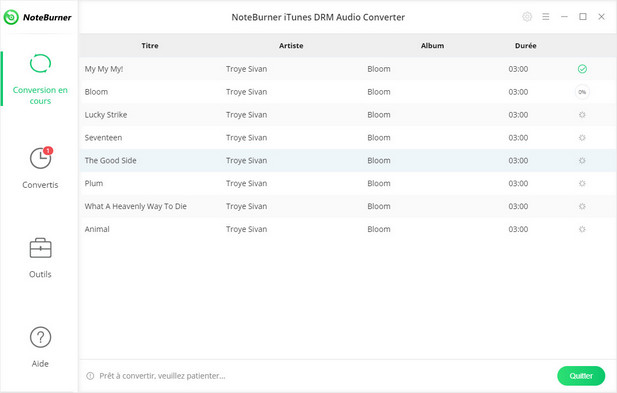The height and width of the screenshot is (393, 617).
Task: Open the Outils toolbox icon
Action: [x=41, y=248]
